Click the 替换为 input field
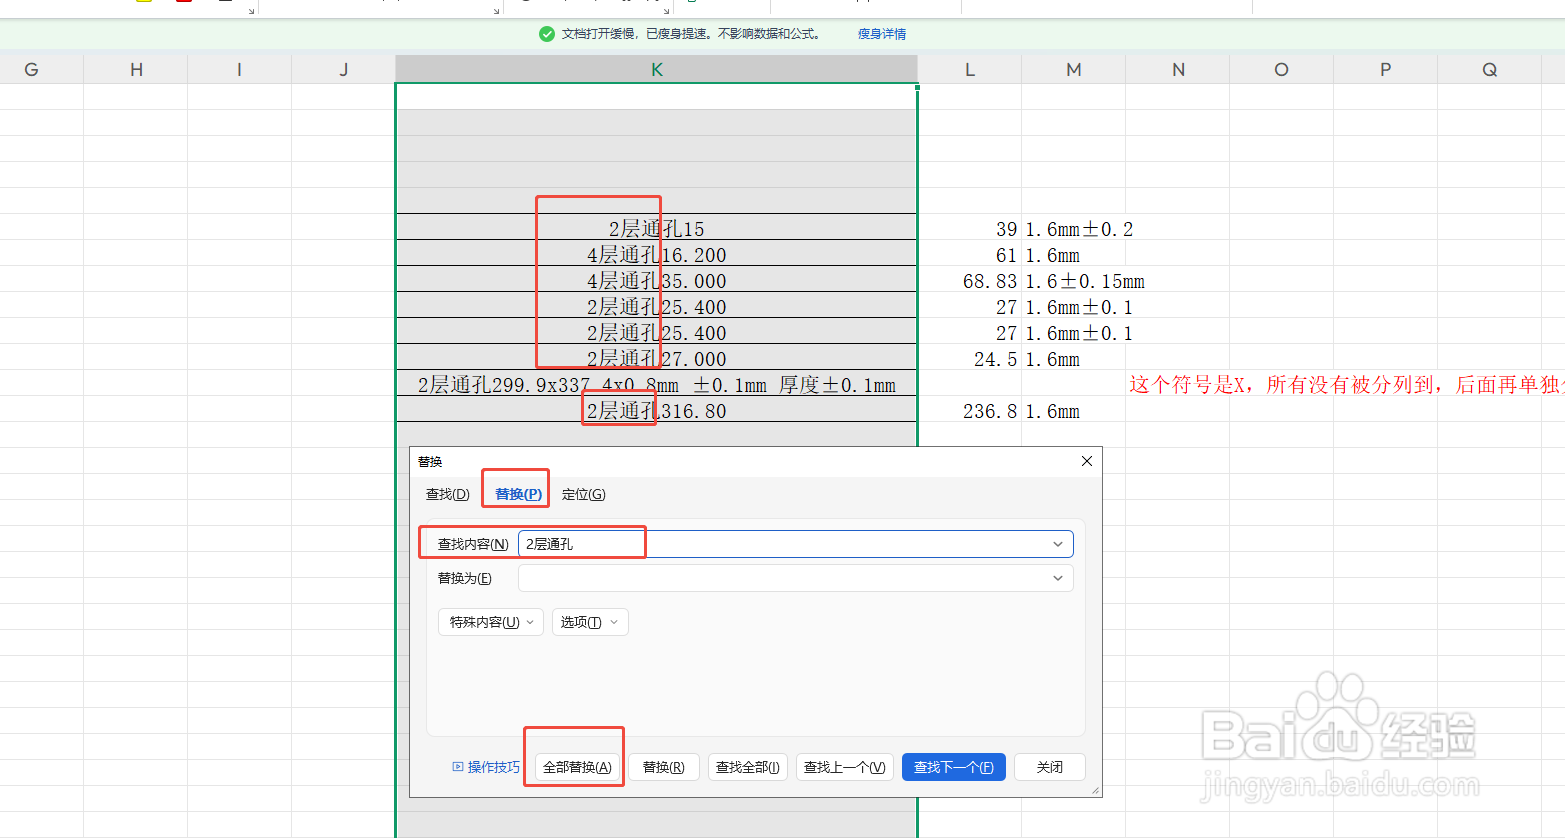1565x838 pixels. [795, 578]
